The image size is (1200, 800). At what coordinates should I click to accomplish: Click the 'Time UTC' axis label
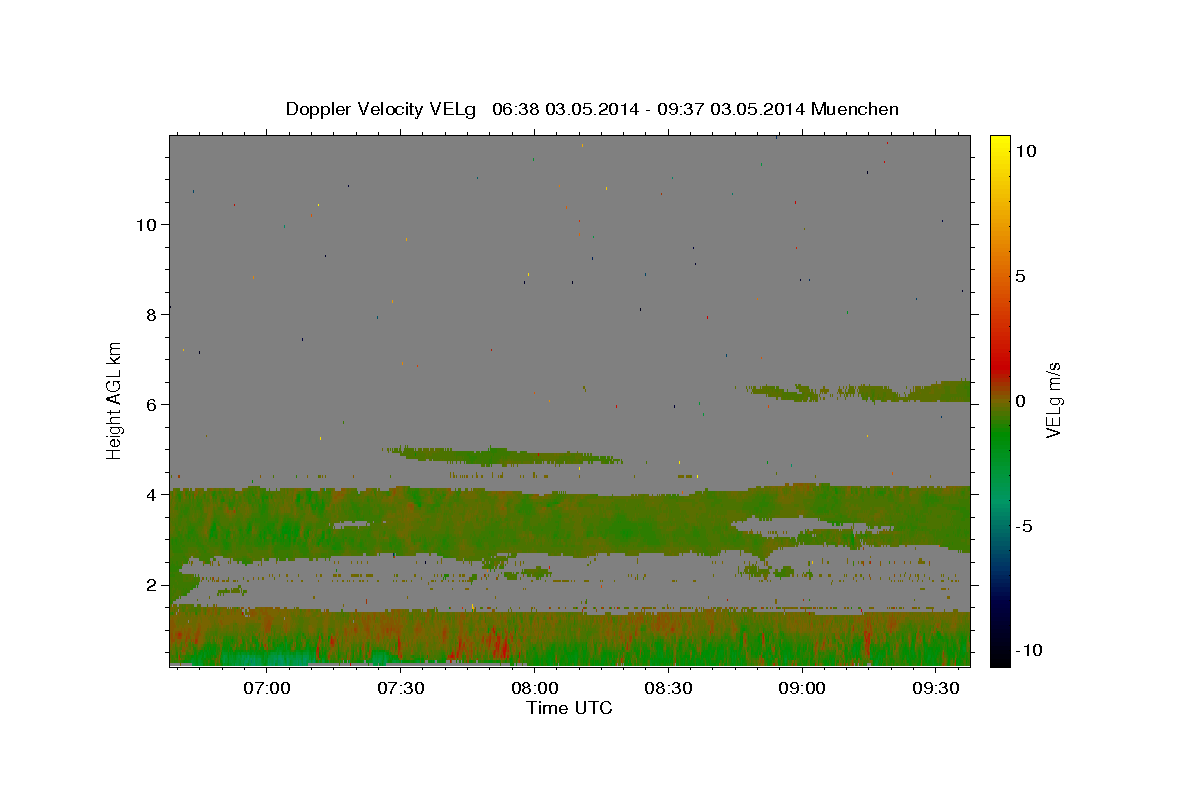[569, 708]
